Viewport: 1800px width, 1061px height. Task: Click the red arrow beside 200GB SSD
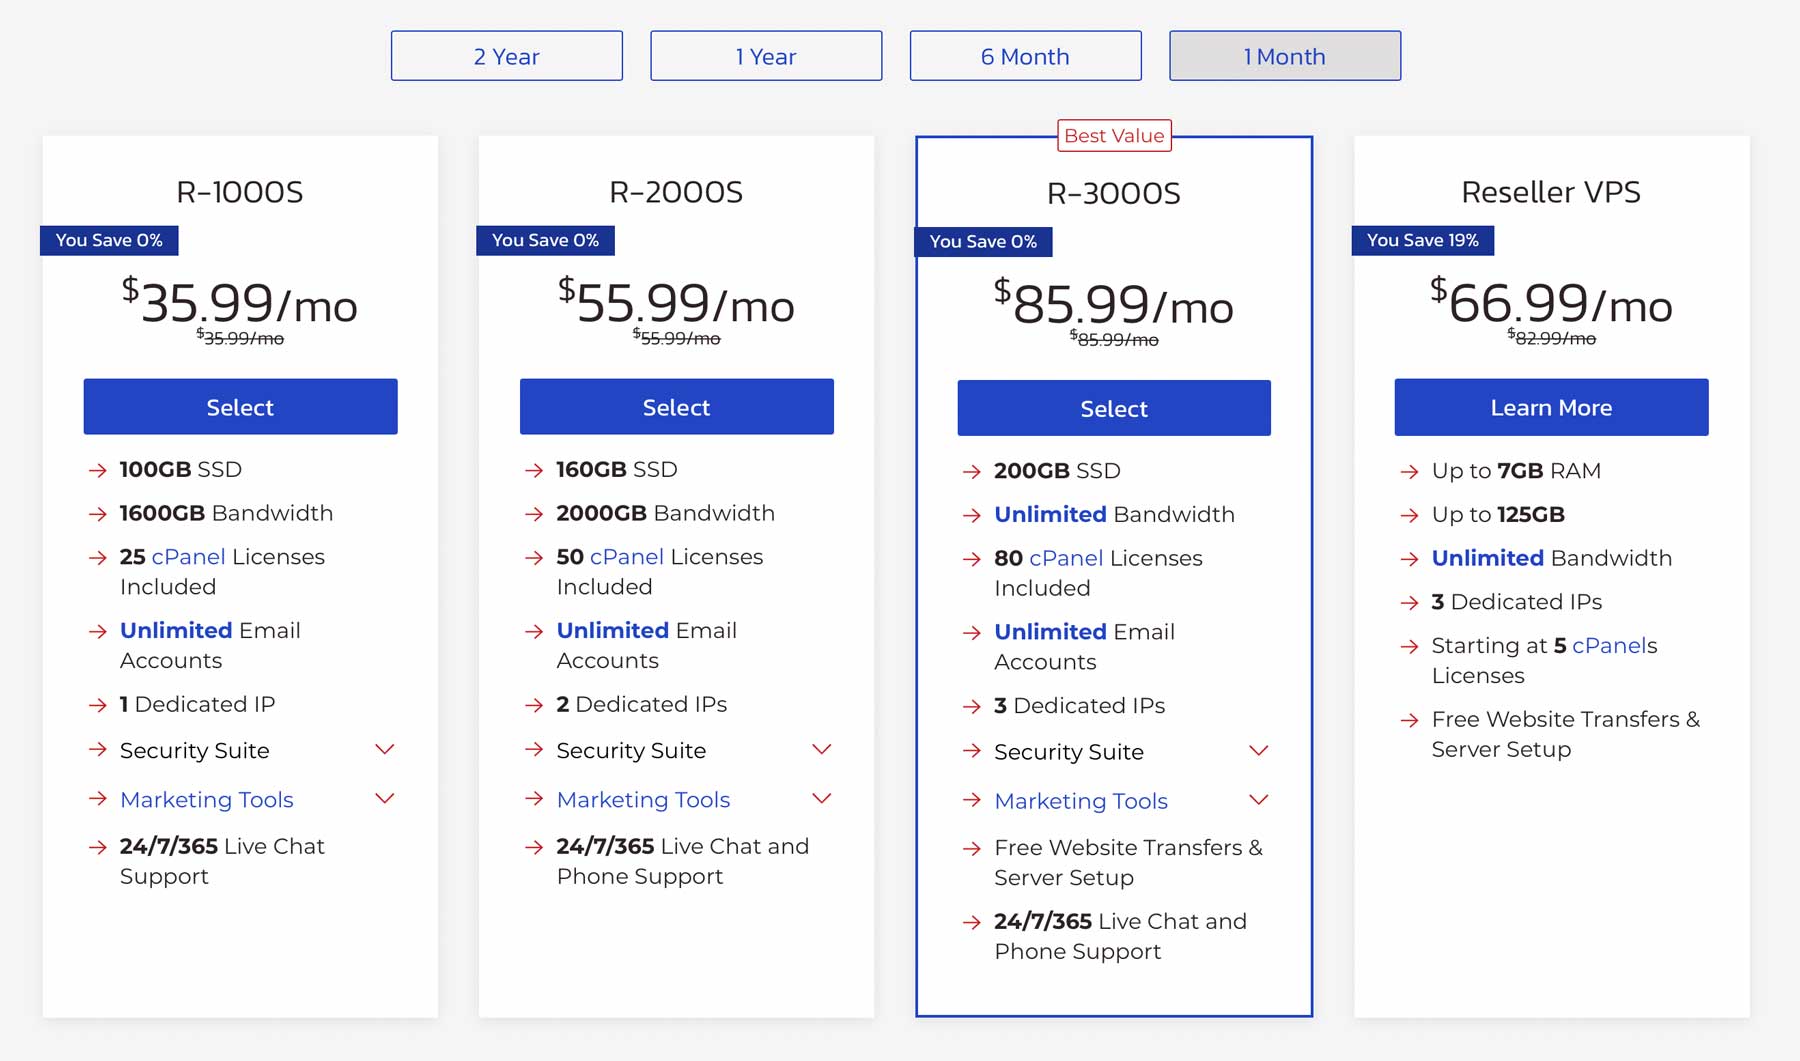(x=970, y=471)
